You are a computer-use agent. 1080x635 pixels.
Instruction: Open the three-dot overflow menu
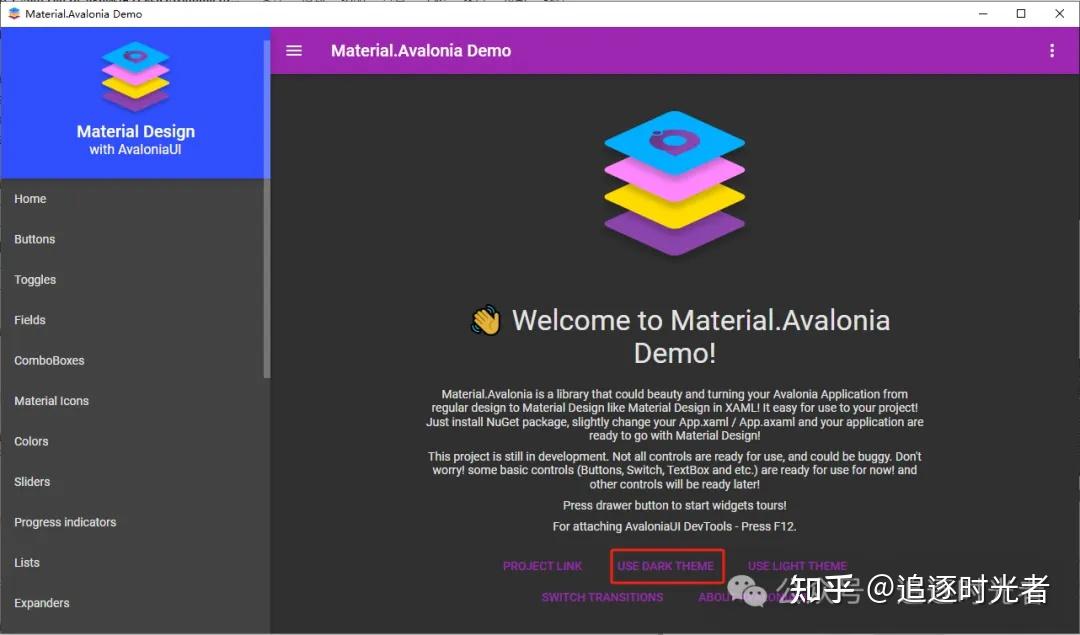coord(1053,50)
